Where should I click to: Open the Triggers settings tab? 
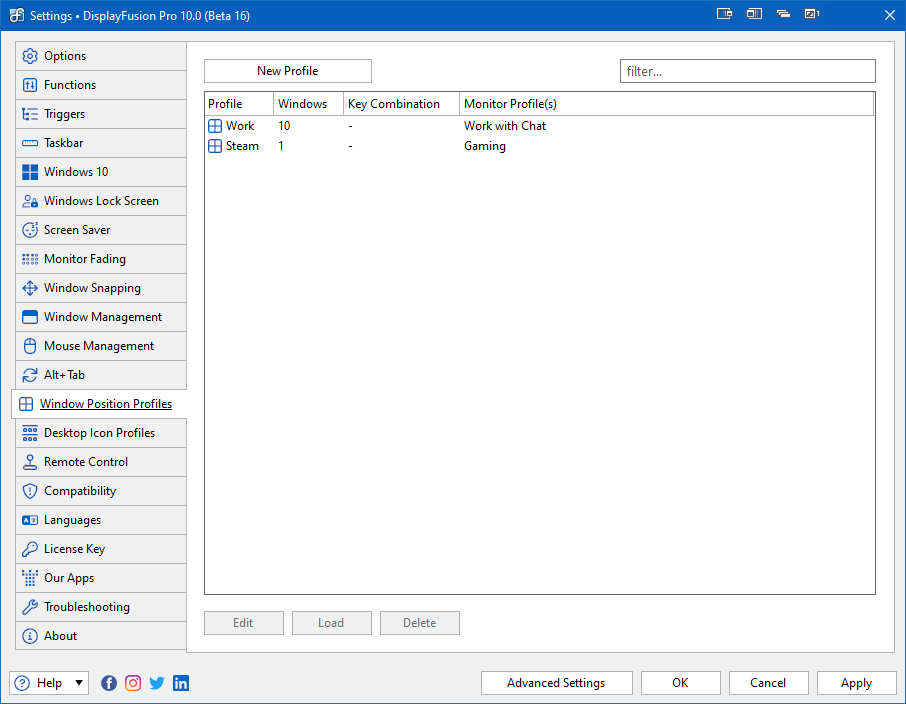101,114
